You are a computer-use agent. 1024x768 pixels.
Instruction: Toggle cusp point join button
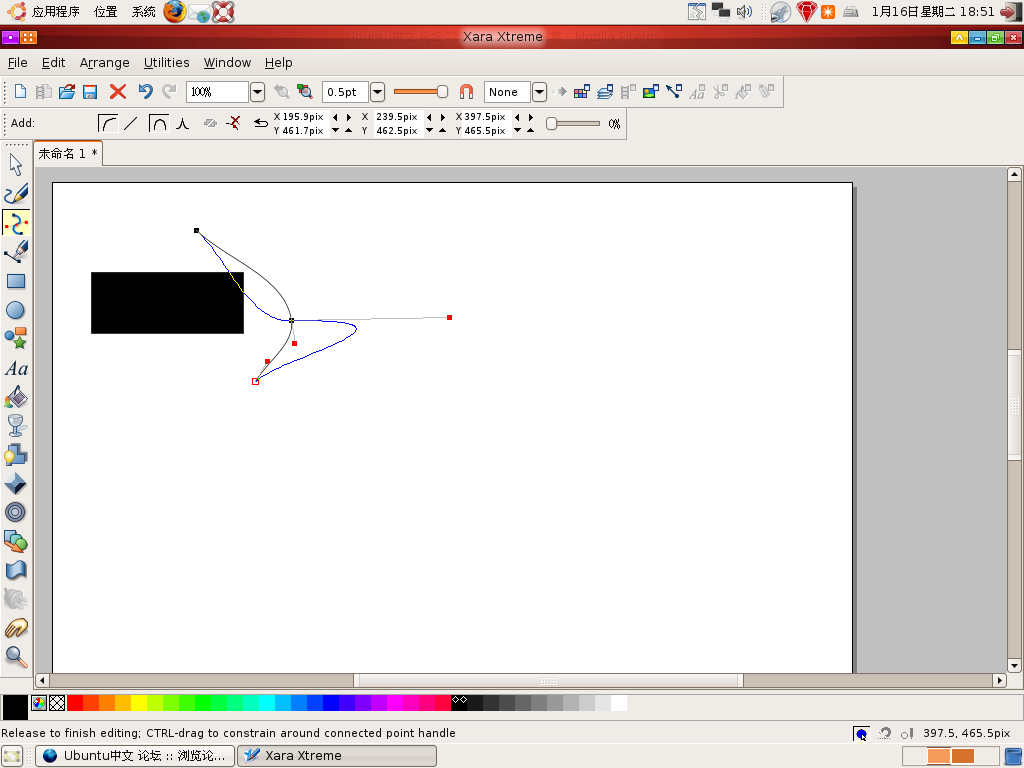183,123
